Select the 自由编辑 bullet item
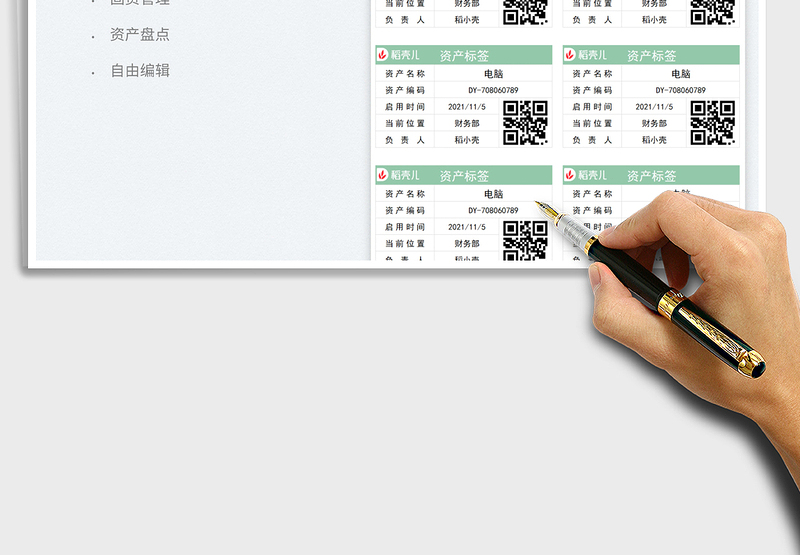The width and height of the screenshot is (800, 555). point(140,71)
